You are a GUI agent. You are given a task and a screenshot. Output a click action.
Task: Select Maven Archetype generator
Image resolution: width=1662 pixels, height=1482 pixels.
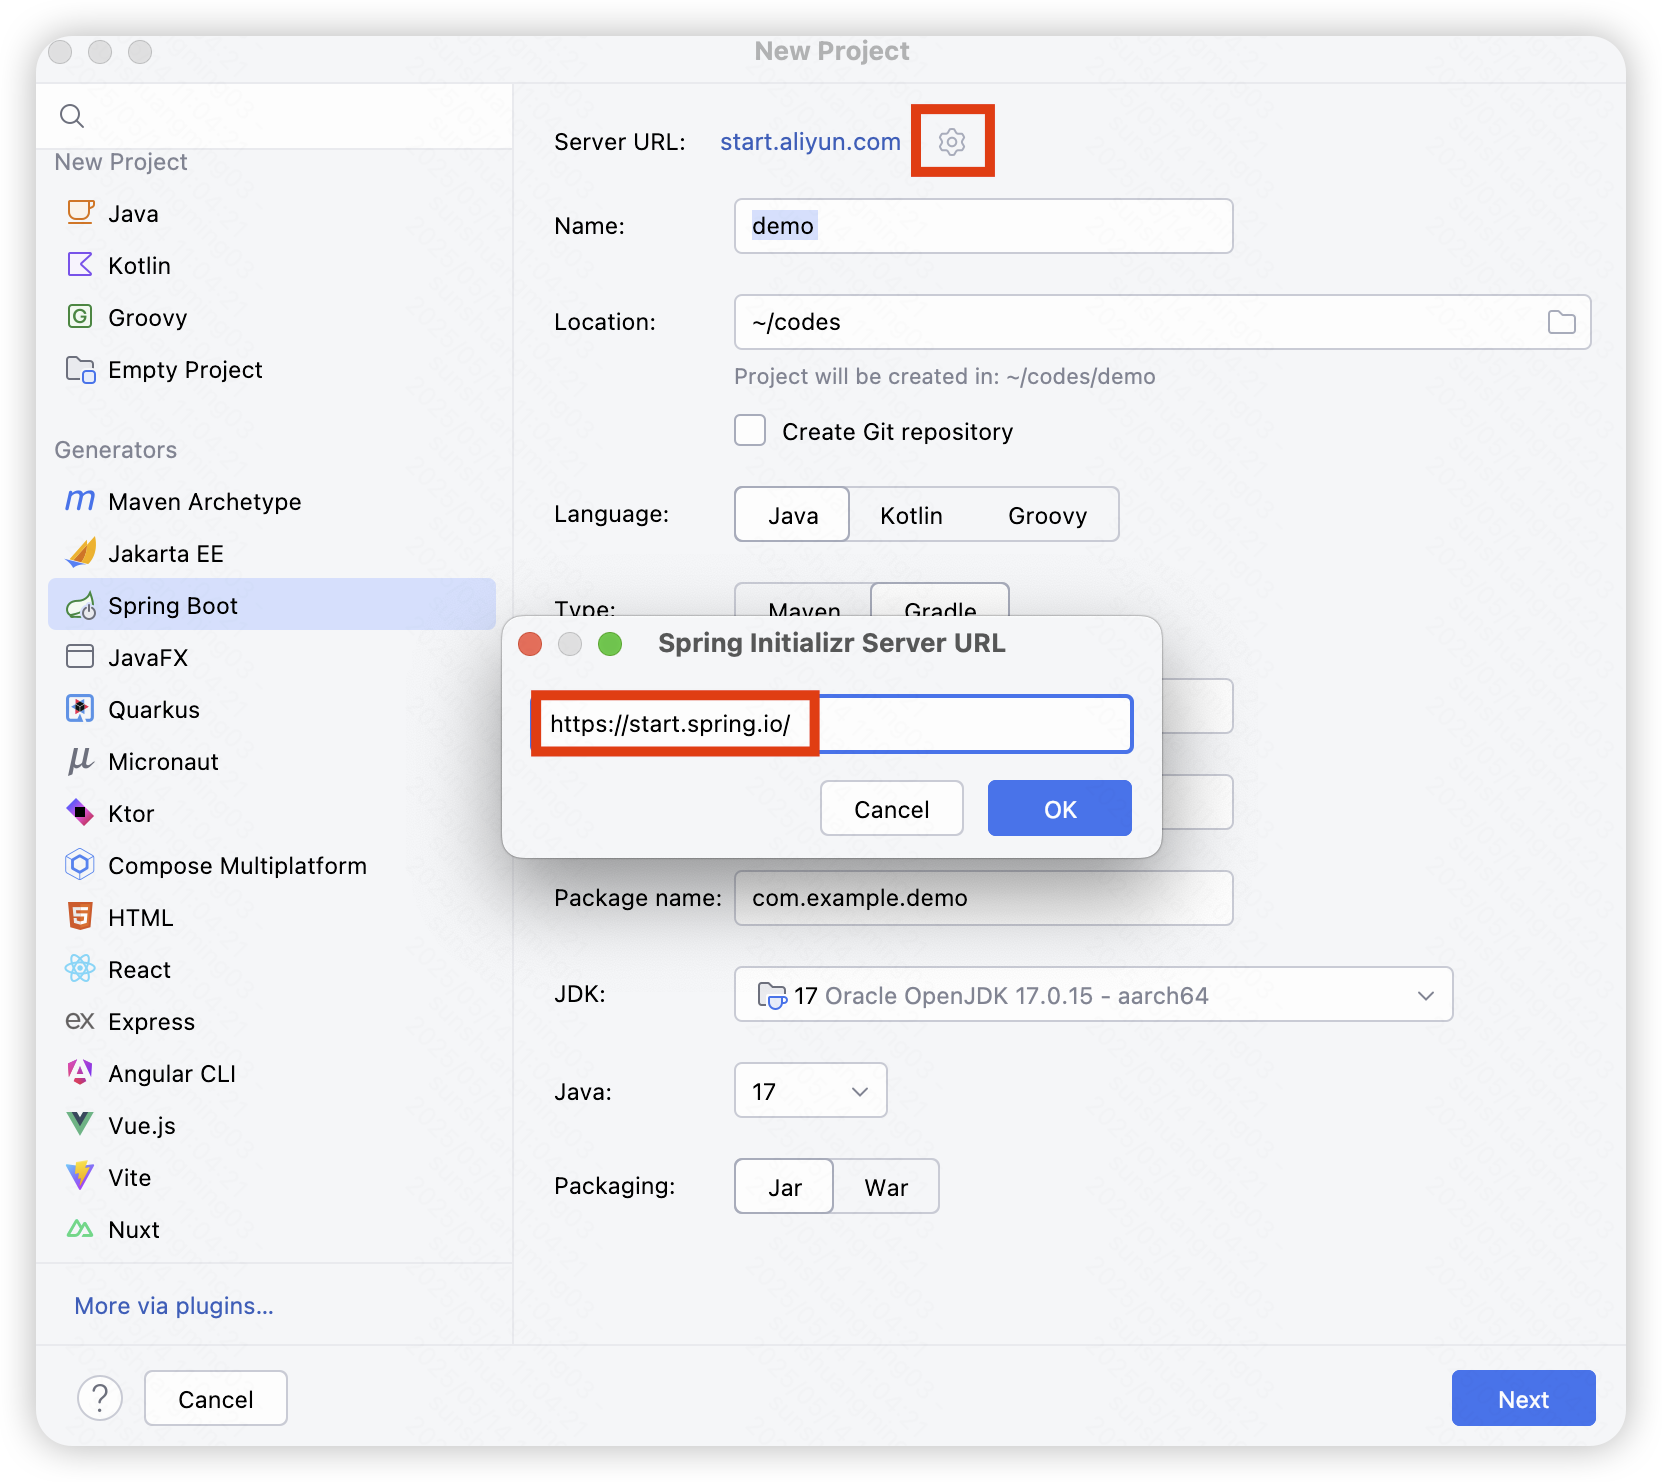(272, 501)
